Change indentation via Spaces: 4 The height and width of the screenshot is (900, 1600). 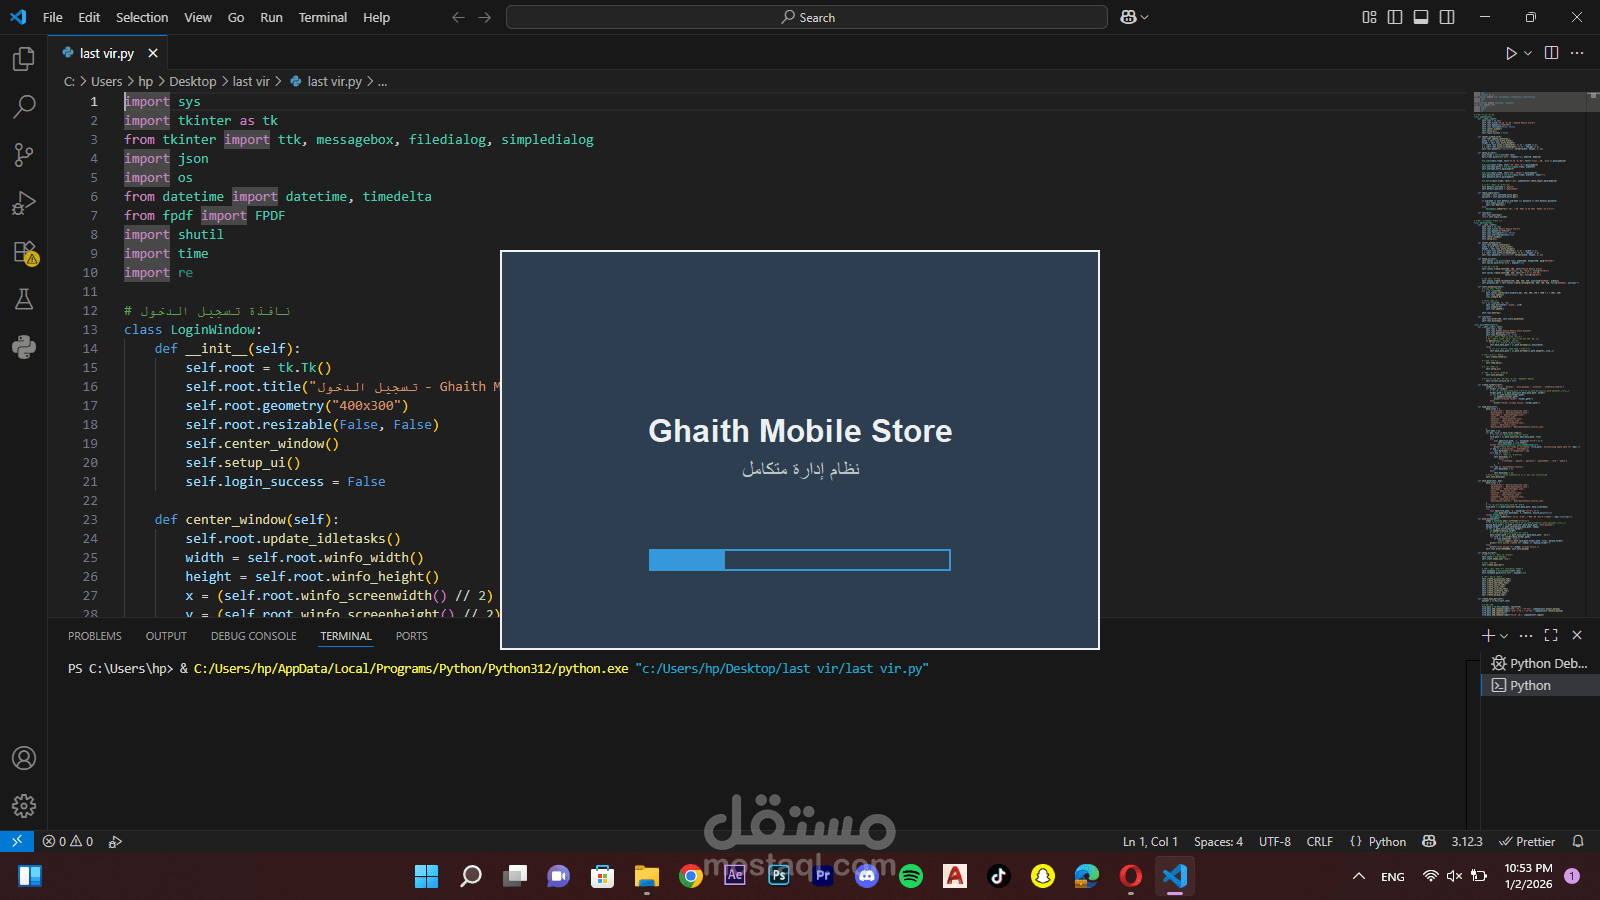[x=1218, y=841]
